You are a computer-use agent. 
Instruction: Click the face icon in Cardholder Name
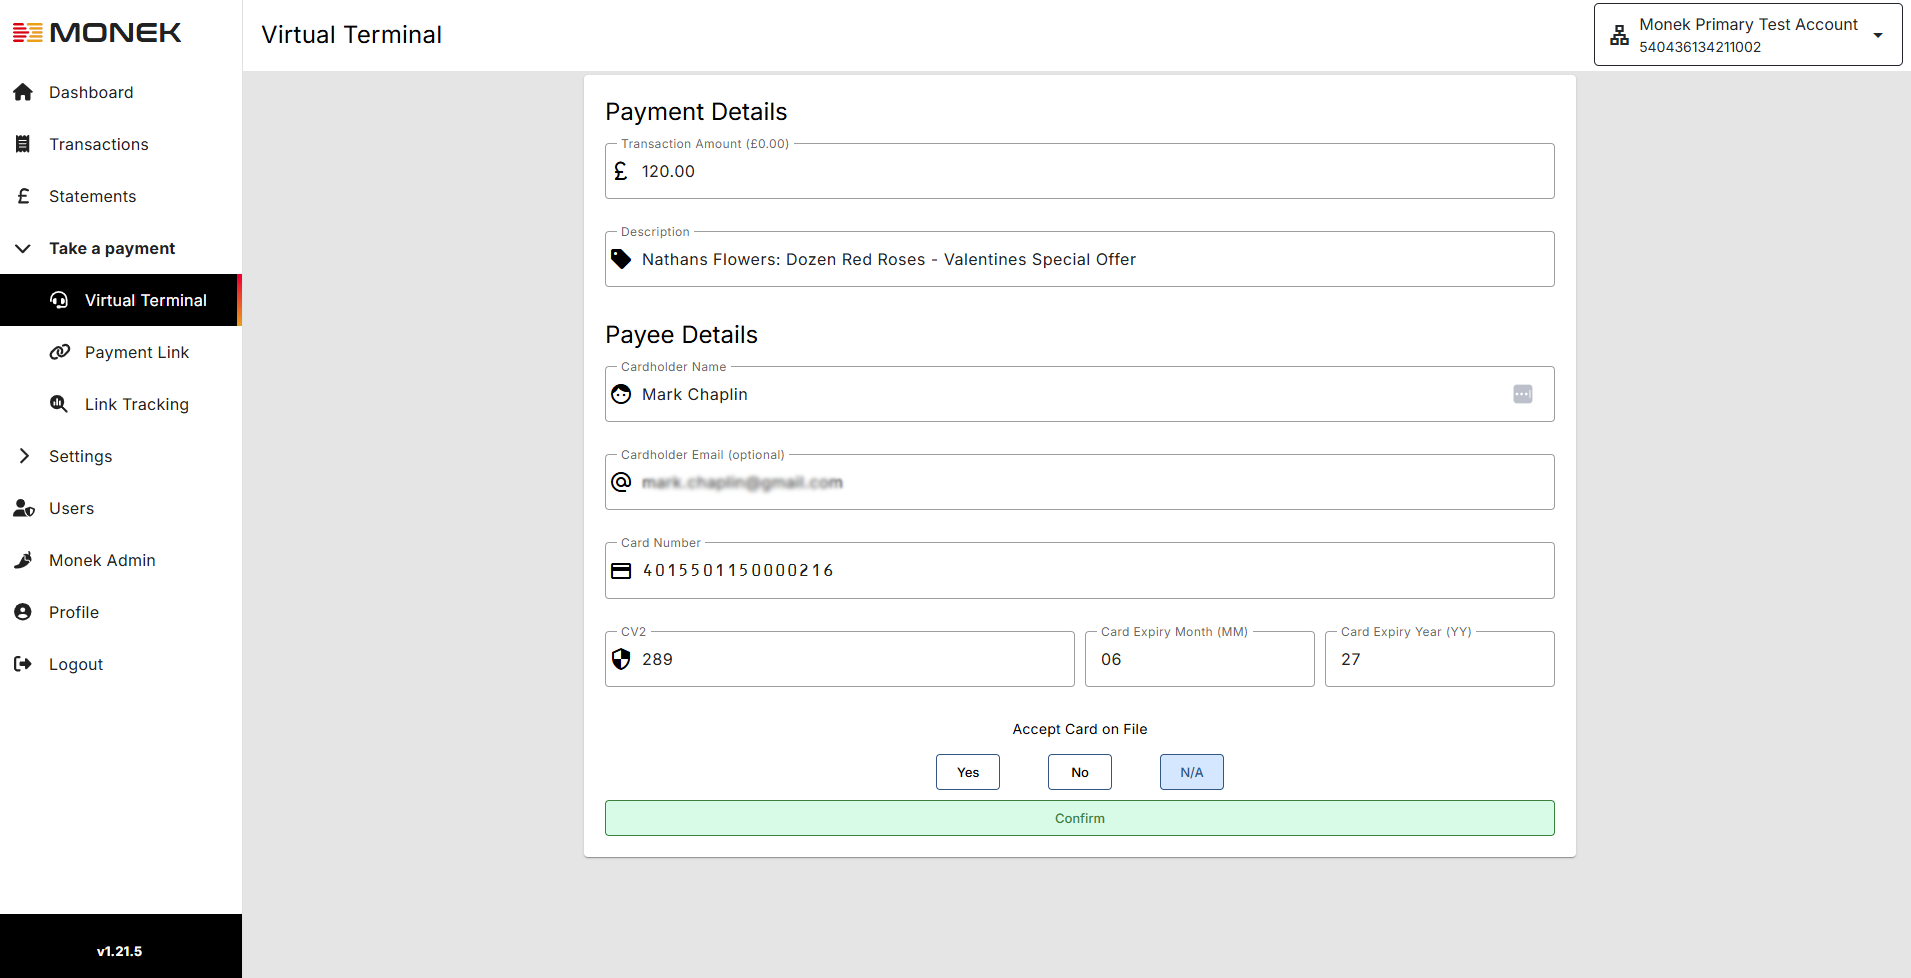[621, 394]
